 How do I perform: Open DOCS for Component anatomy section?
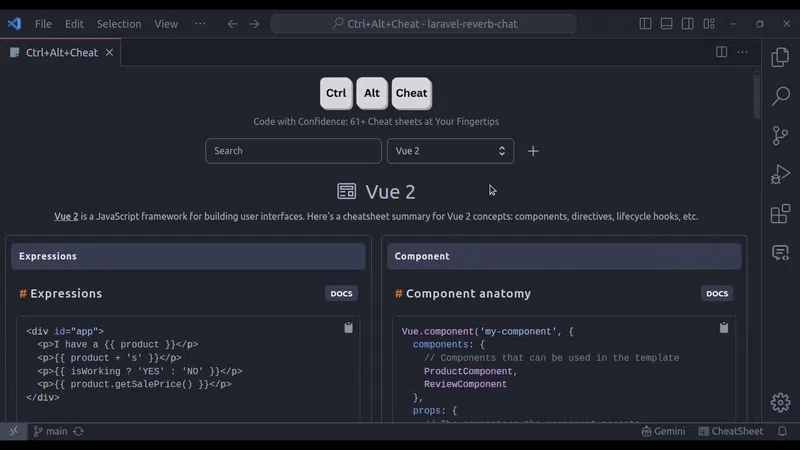[717, 293]
